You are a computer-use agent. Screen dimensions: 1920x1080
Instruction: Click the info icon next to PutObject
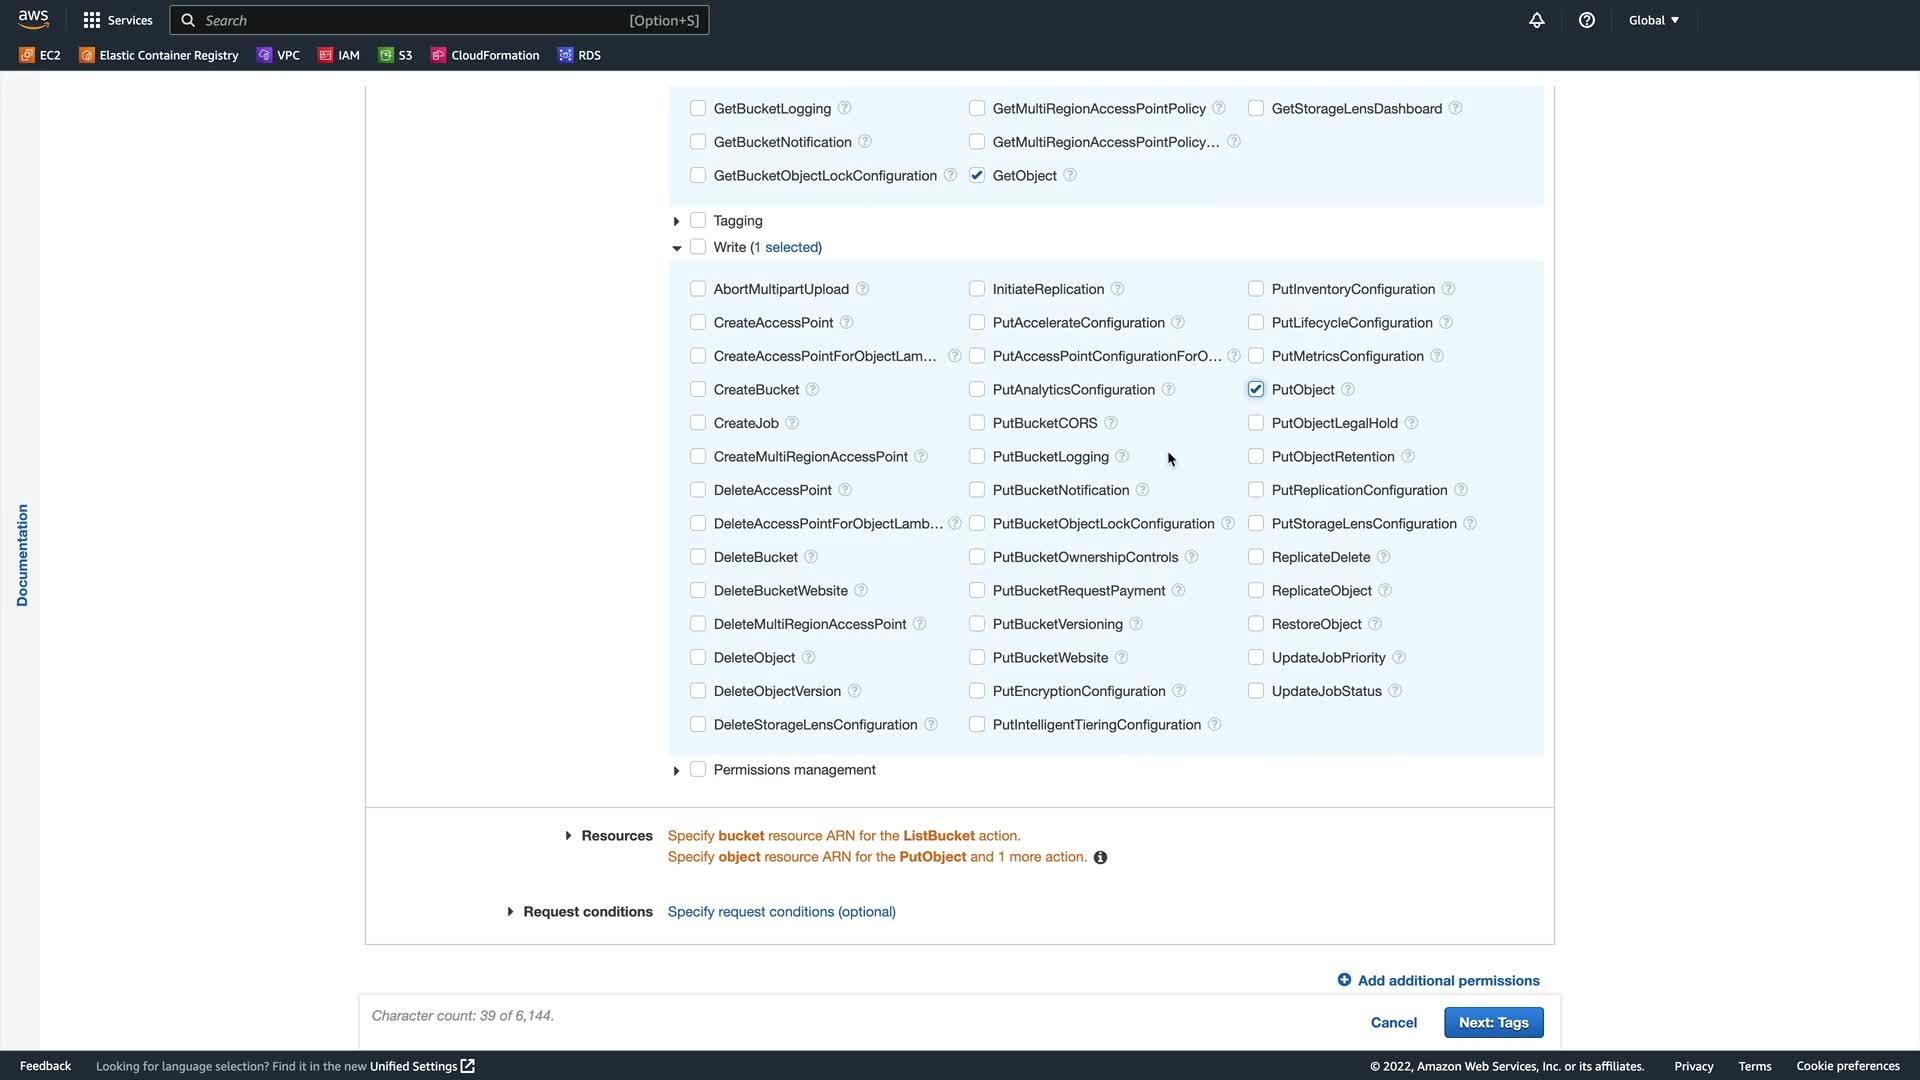click(x=1348, y=390)
